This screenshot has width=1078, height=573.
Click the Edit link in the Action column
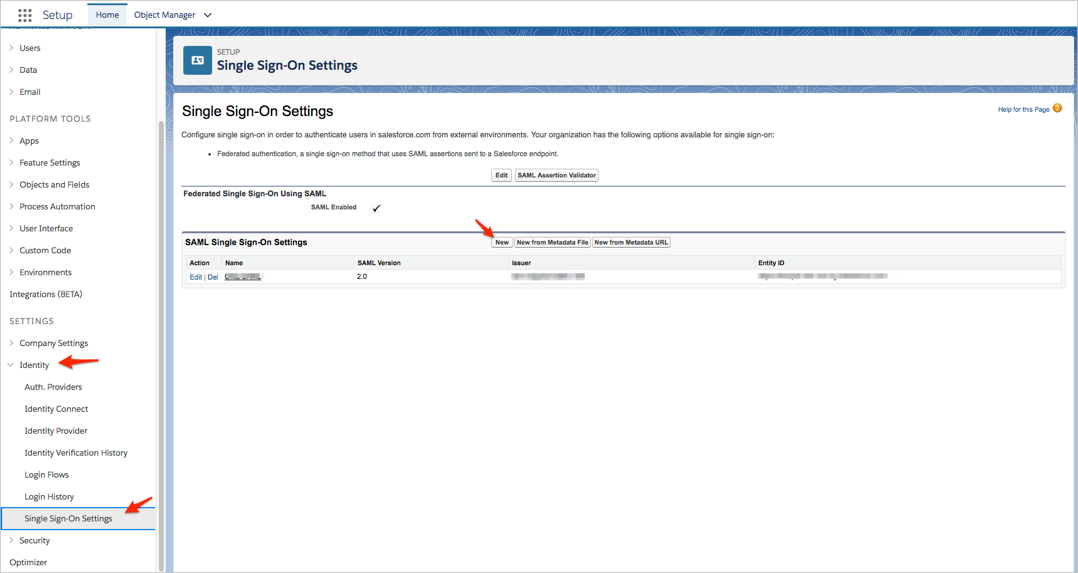[195, 277]
